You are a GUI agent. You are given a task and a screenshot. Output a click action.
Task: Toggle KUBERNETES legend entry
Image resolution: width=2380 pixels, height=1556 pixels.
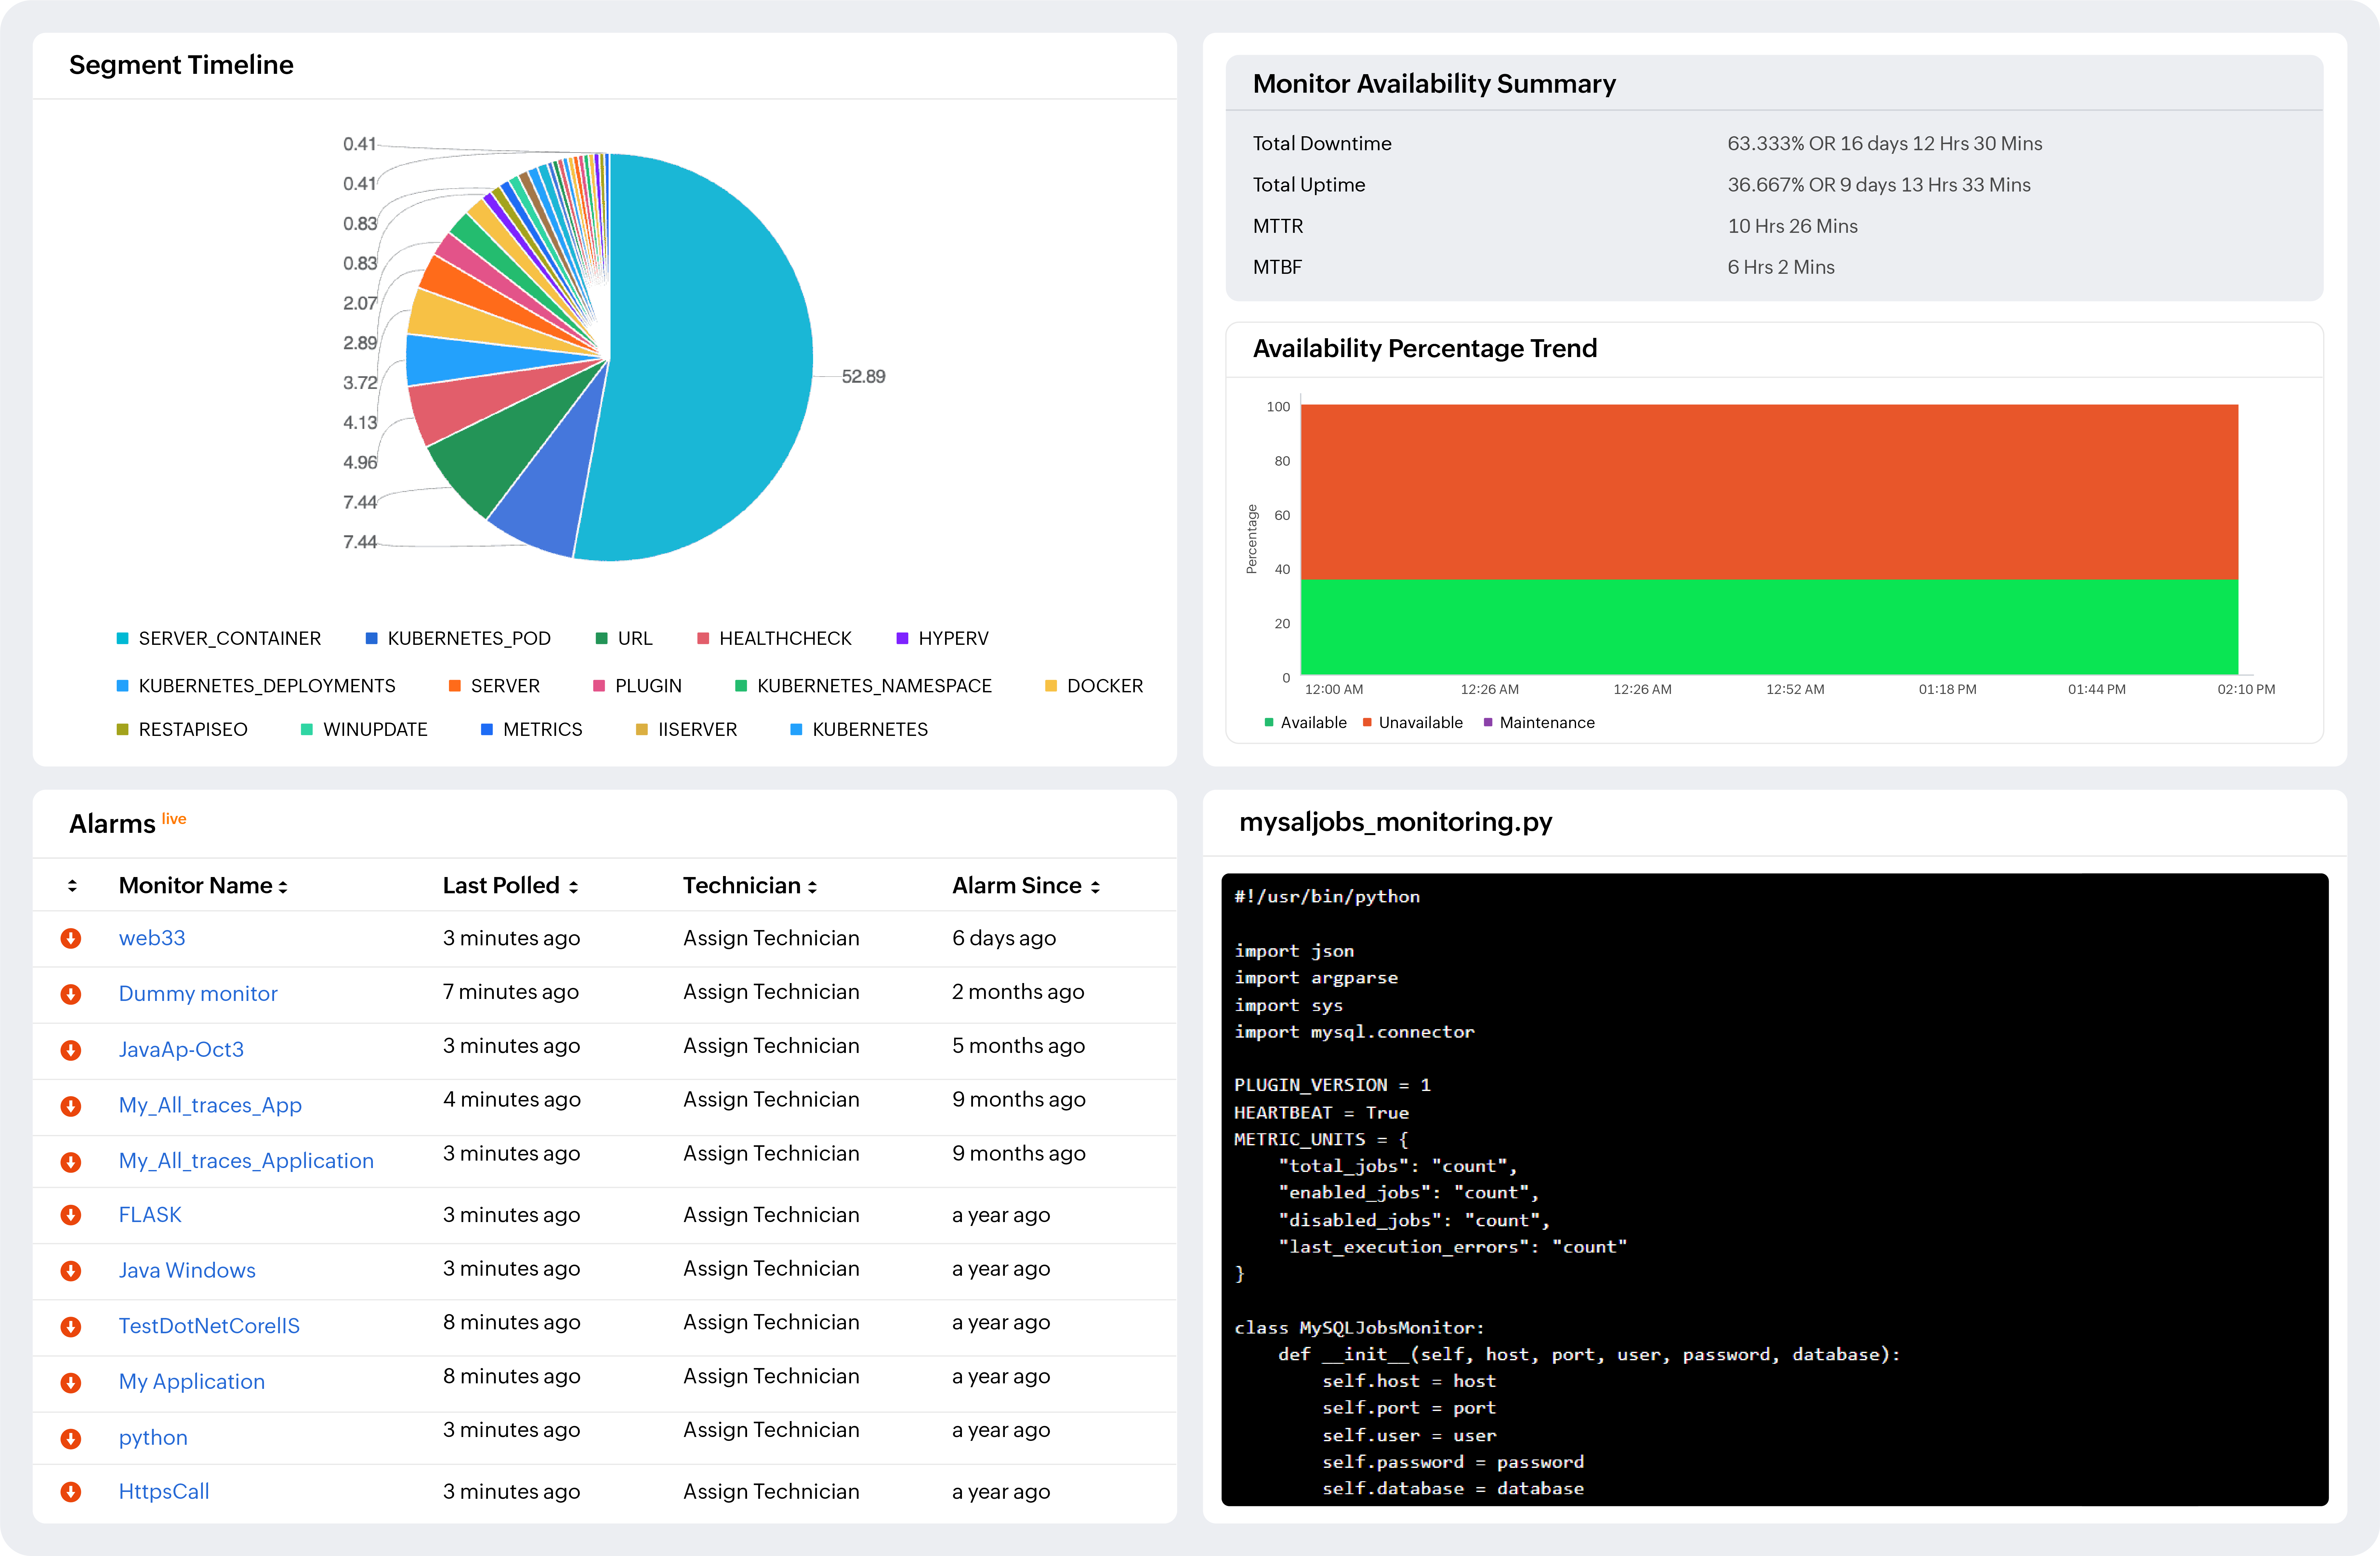(x=859, y=730)
